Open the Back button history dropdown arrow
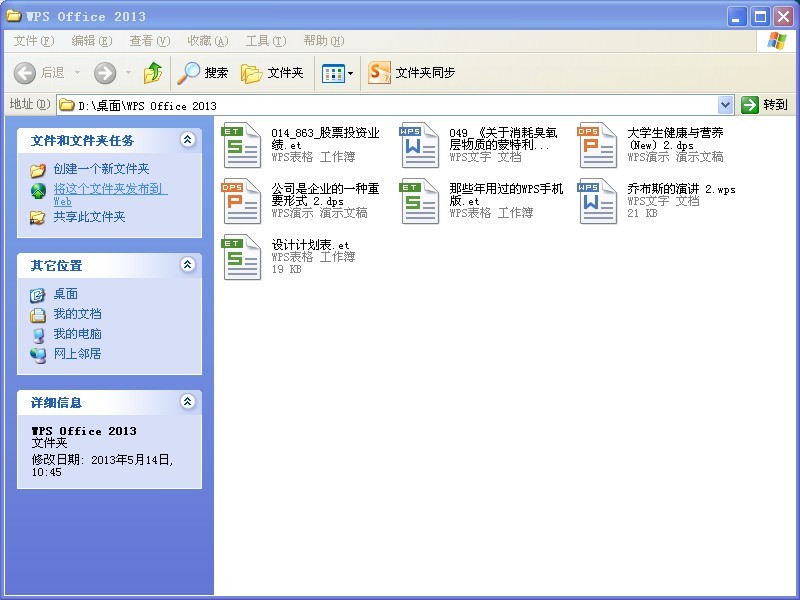 (78, 73)
